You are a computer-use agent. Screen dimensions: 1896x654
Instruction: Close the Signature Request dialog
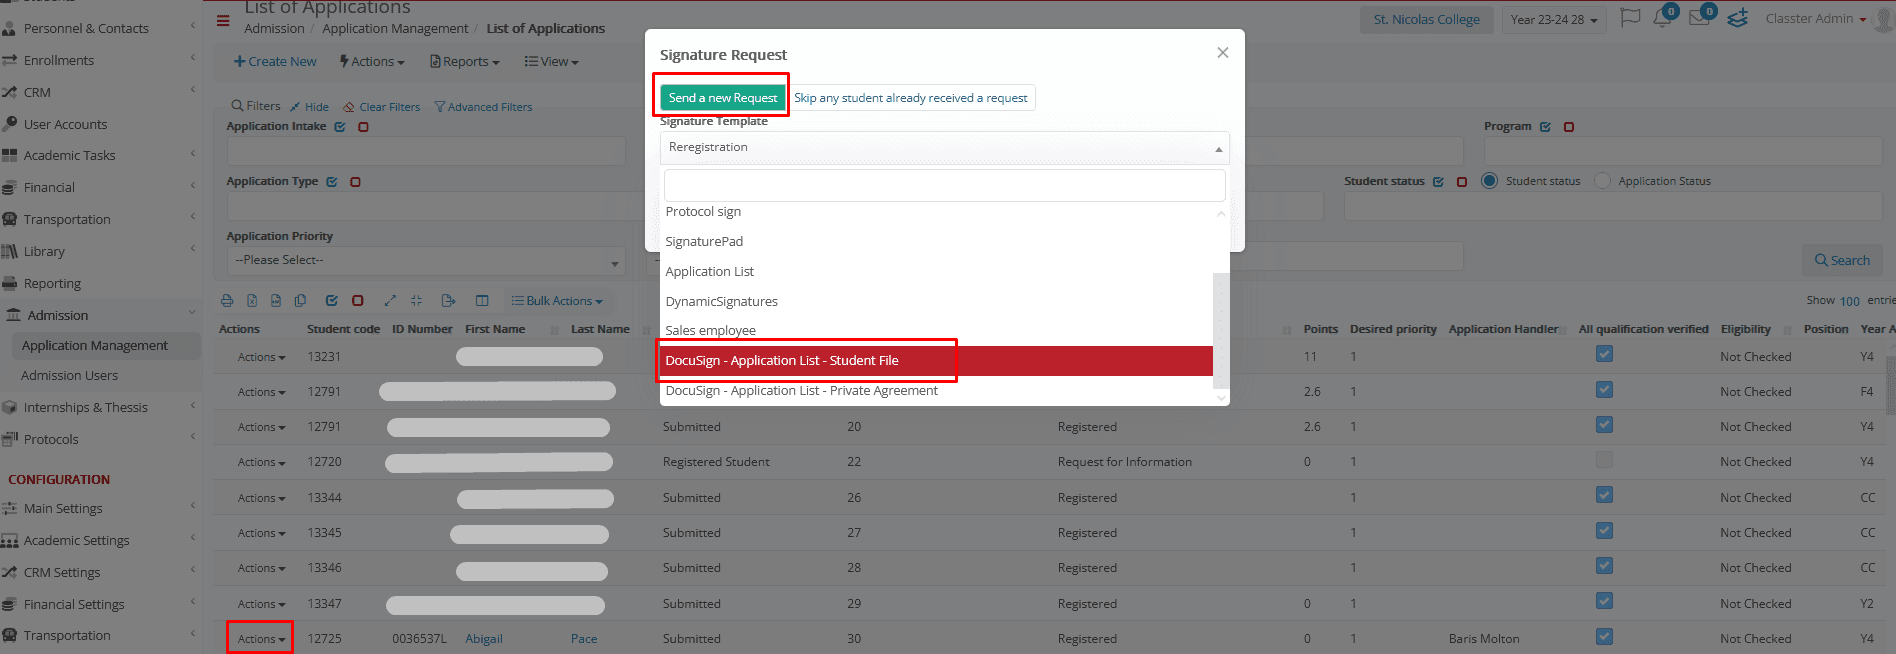(x=1222, y=53)
